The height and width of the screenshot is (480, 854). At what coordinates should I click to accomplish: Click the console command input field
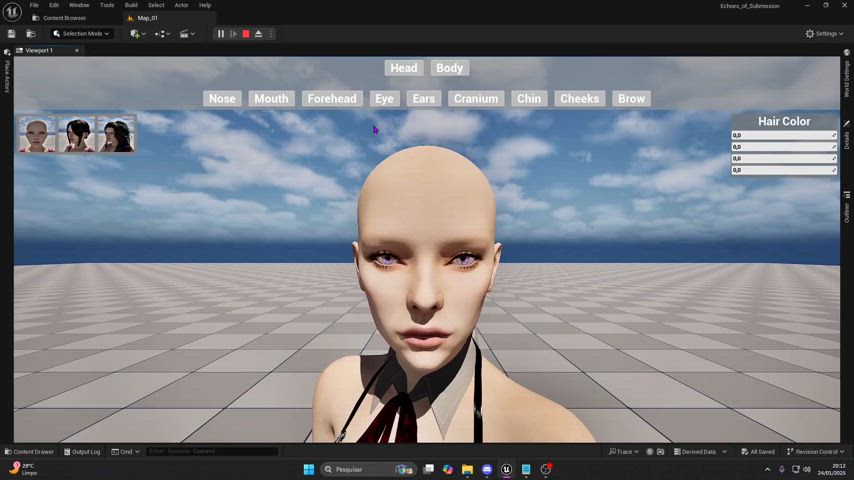coord(212,452)
